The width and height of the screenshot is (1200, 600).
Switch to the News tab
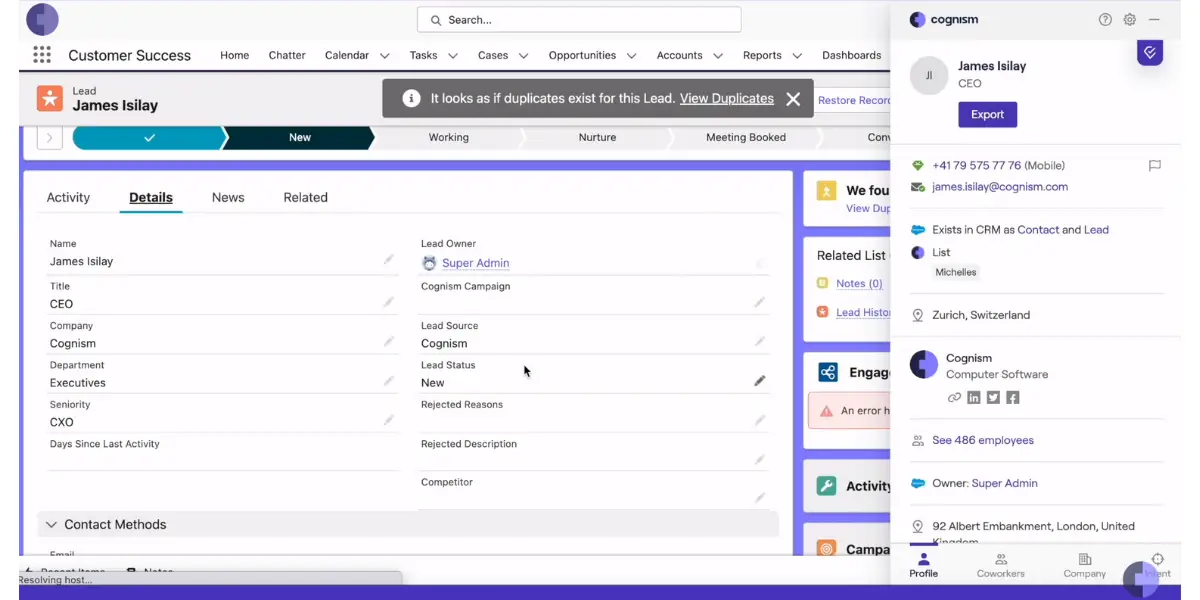click(x=228, y=197)
